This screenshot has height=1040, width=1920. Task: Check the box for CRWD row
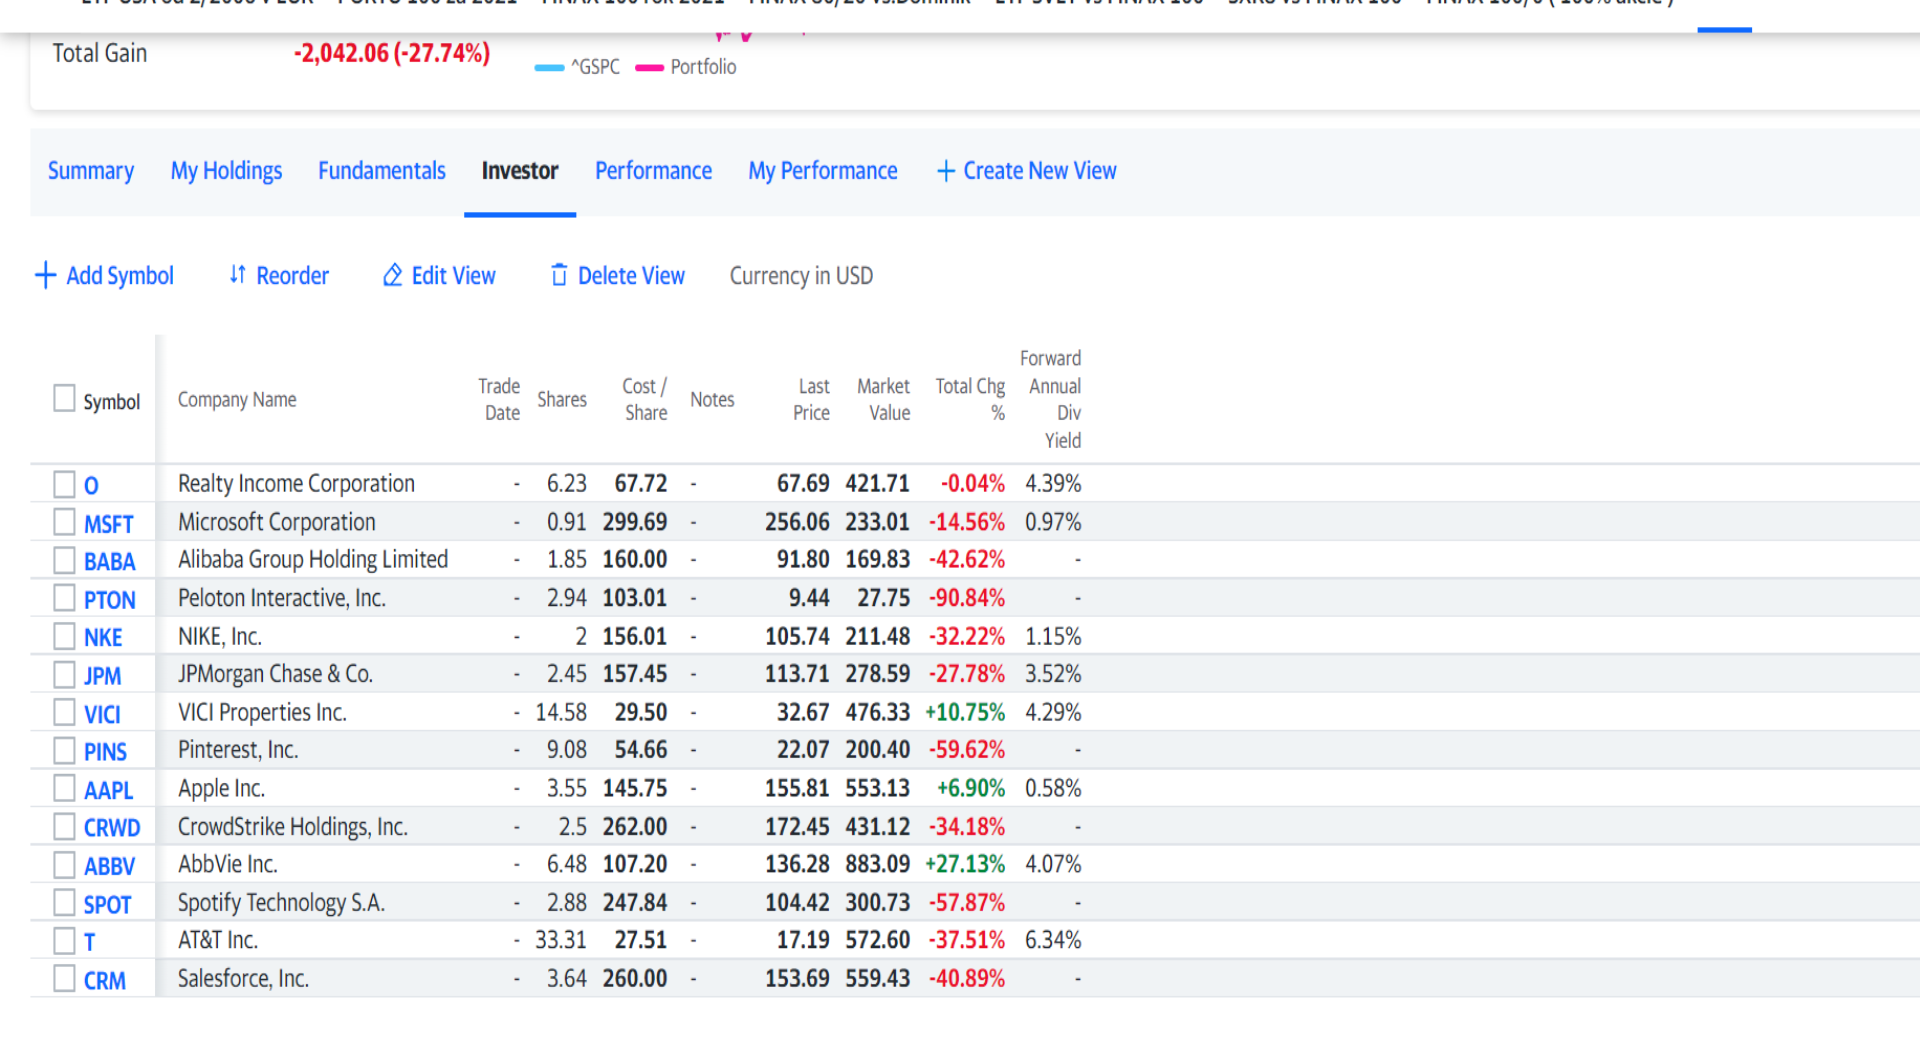[64, 826]
